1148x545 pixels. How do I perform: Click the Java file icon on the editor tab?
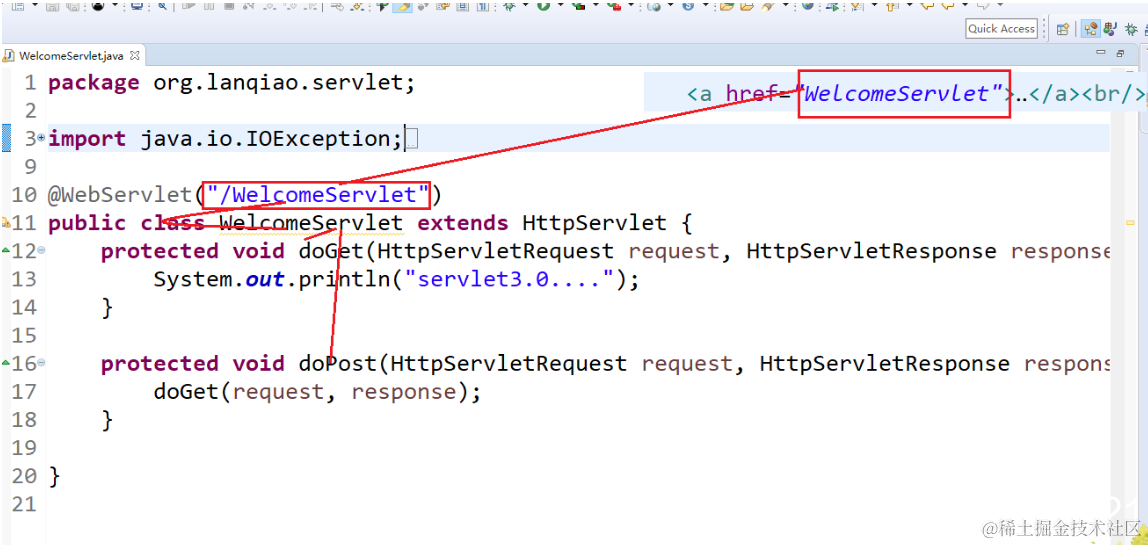click(9, 55)
